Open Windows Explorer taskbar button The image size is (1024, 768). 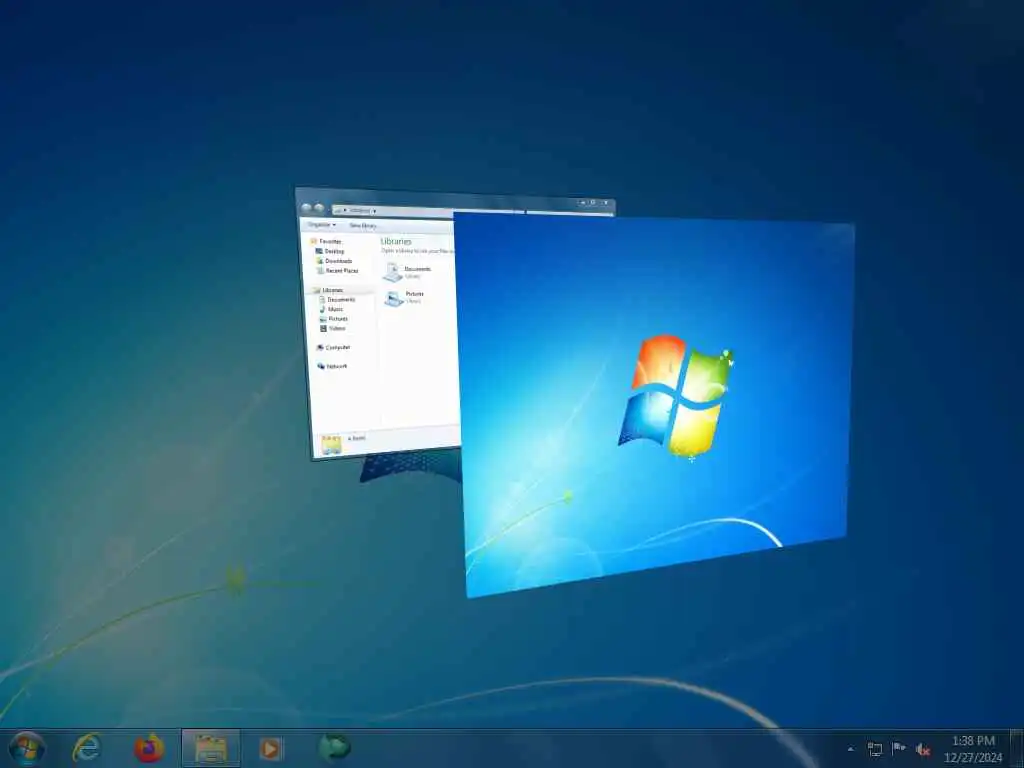click(x=210, y=748)
